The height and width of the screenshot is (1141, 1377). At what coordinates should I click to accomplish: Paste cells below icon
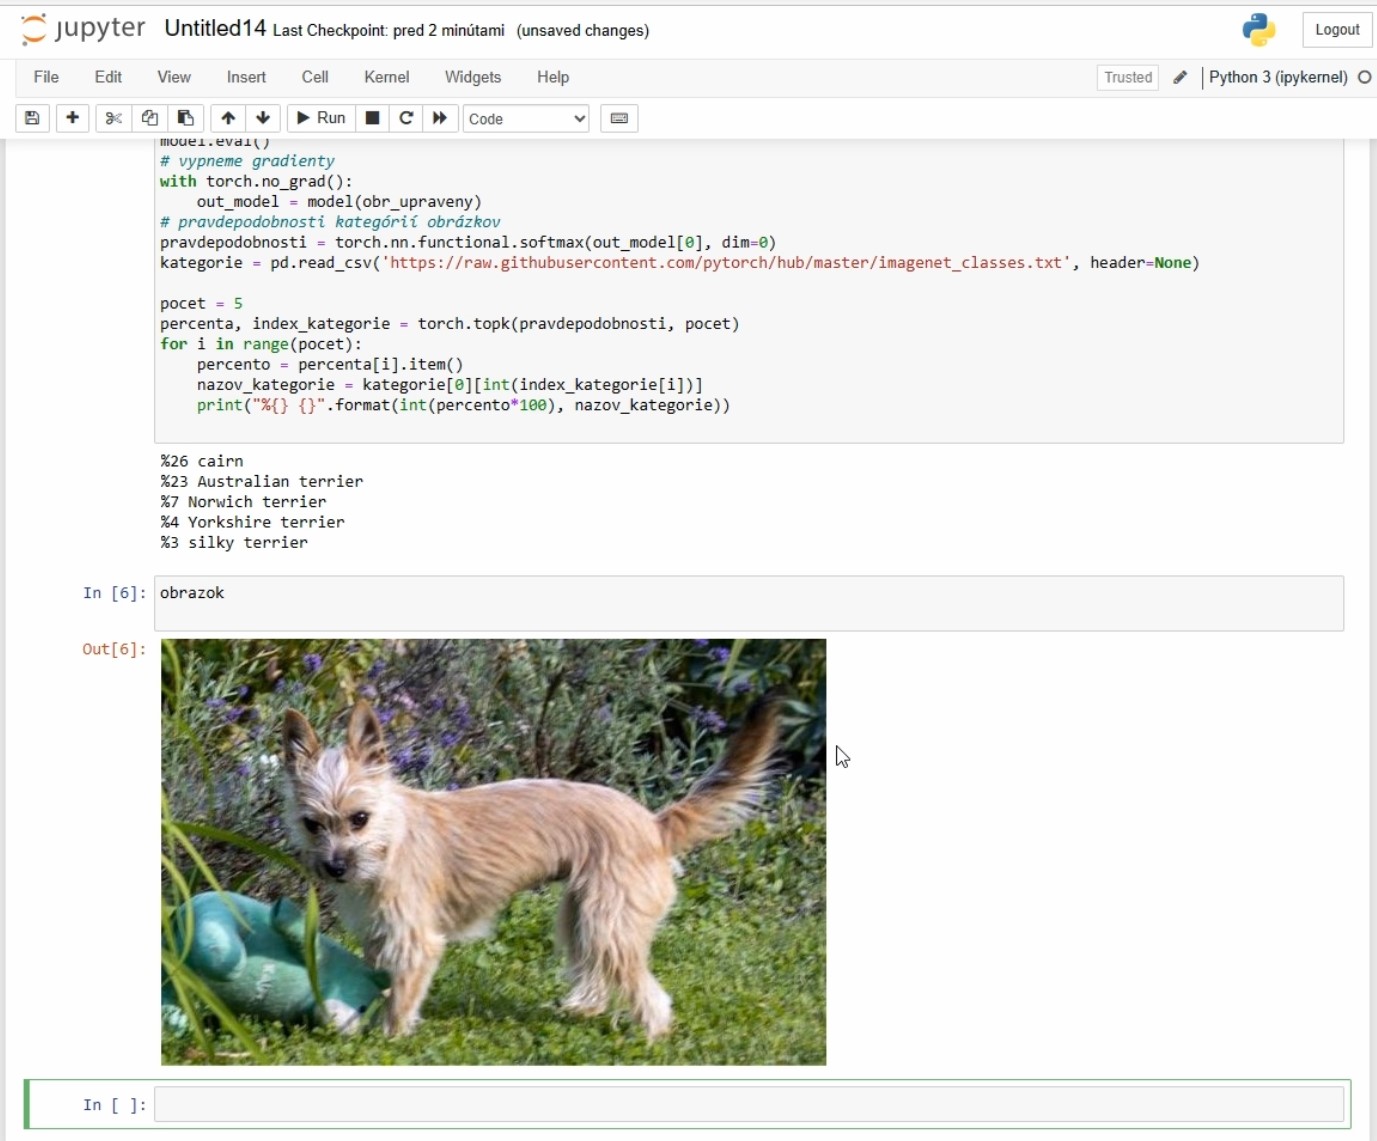pyautogui.click(x=186, y=118)
